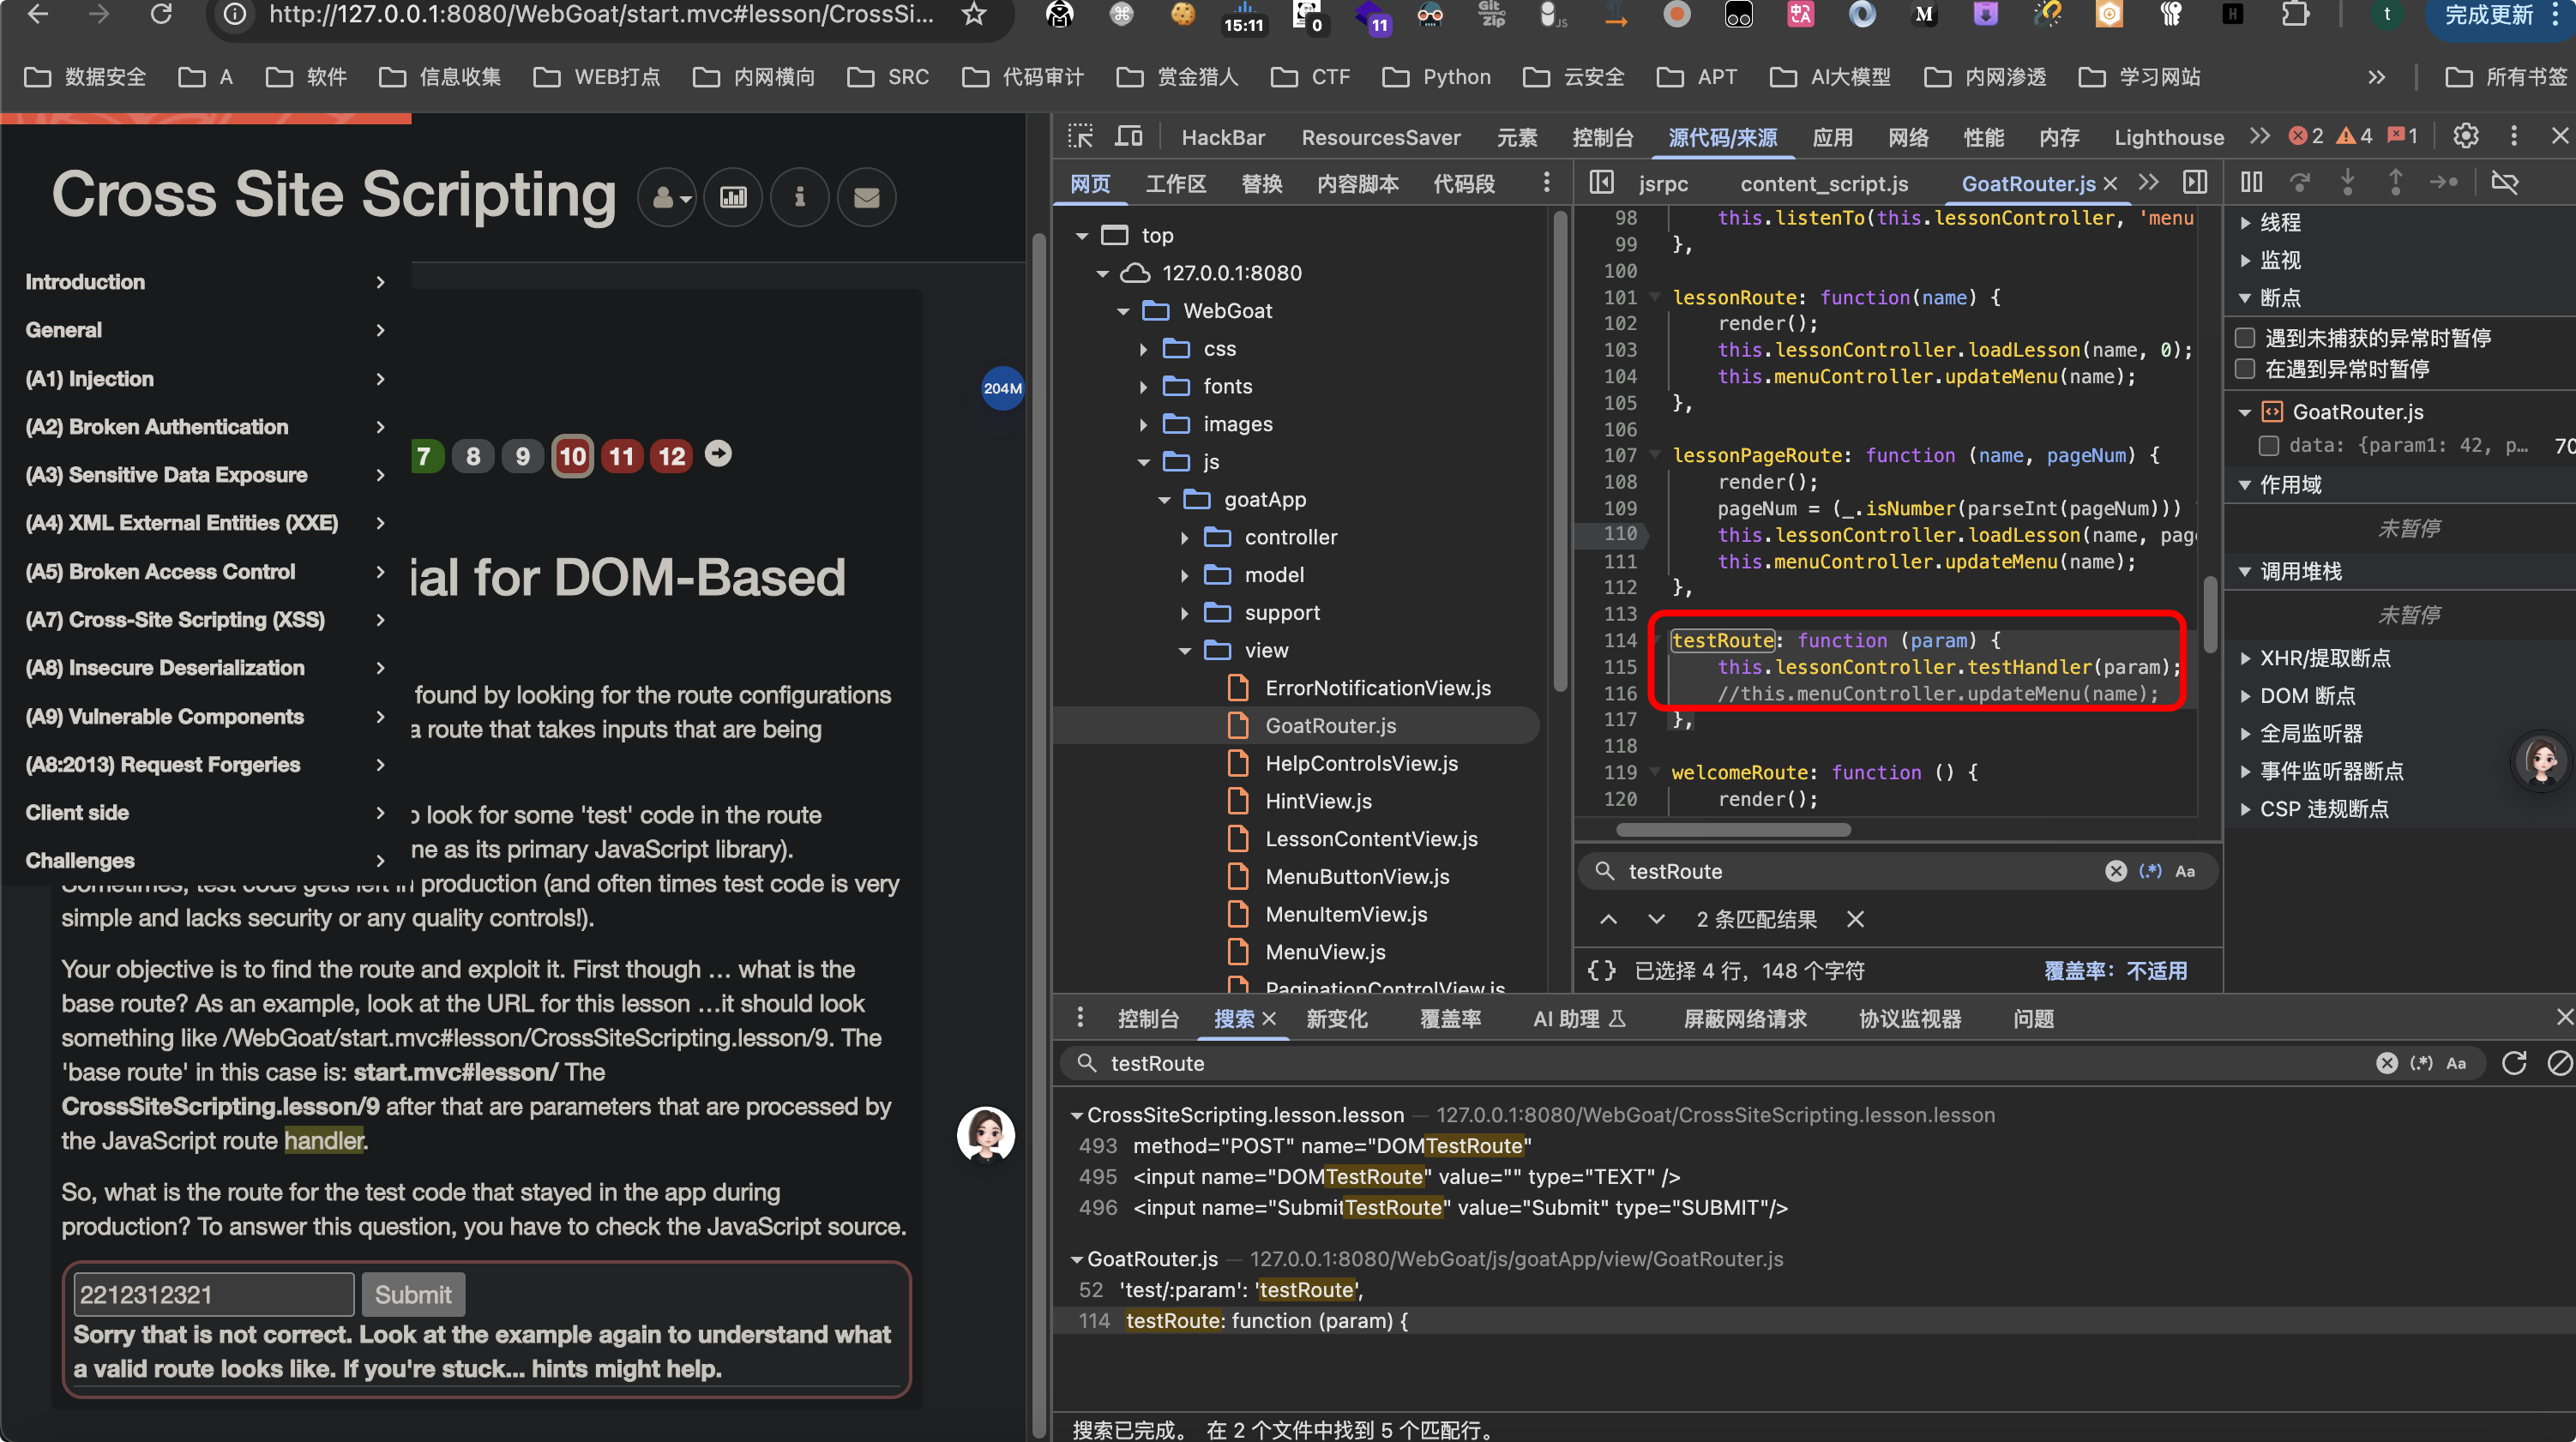
Task: Click the Submit button
Action: coord(413,1294)
